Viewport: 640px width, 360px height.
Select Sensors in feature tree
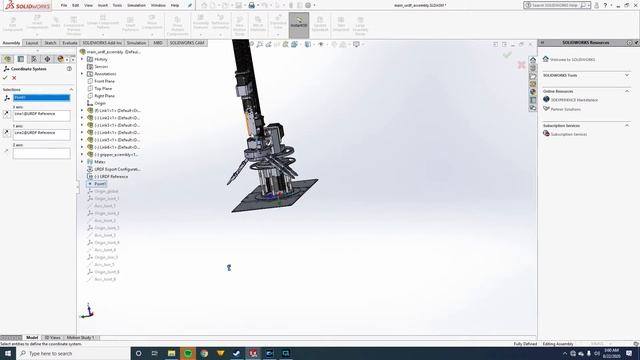[101, 67]
